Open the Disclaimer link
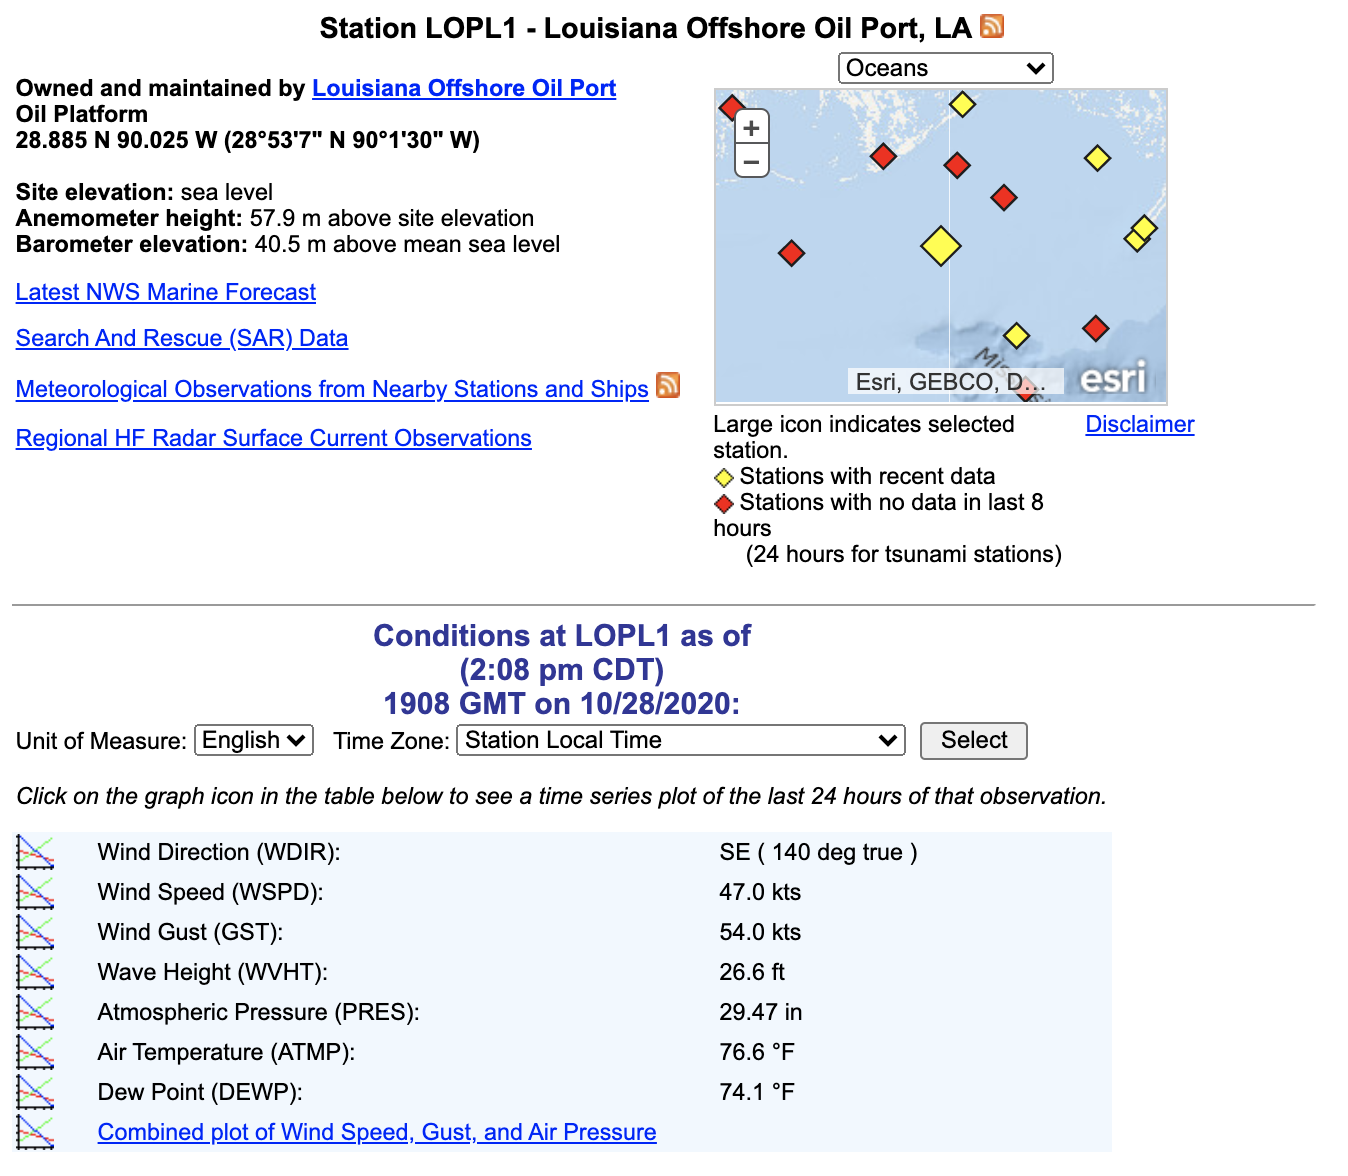 1140,424
